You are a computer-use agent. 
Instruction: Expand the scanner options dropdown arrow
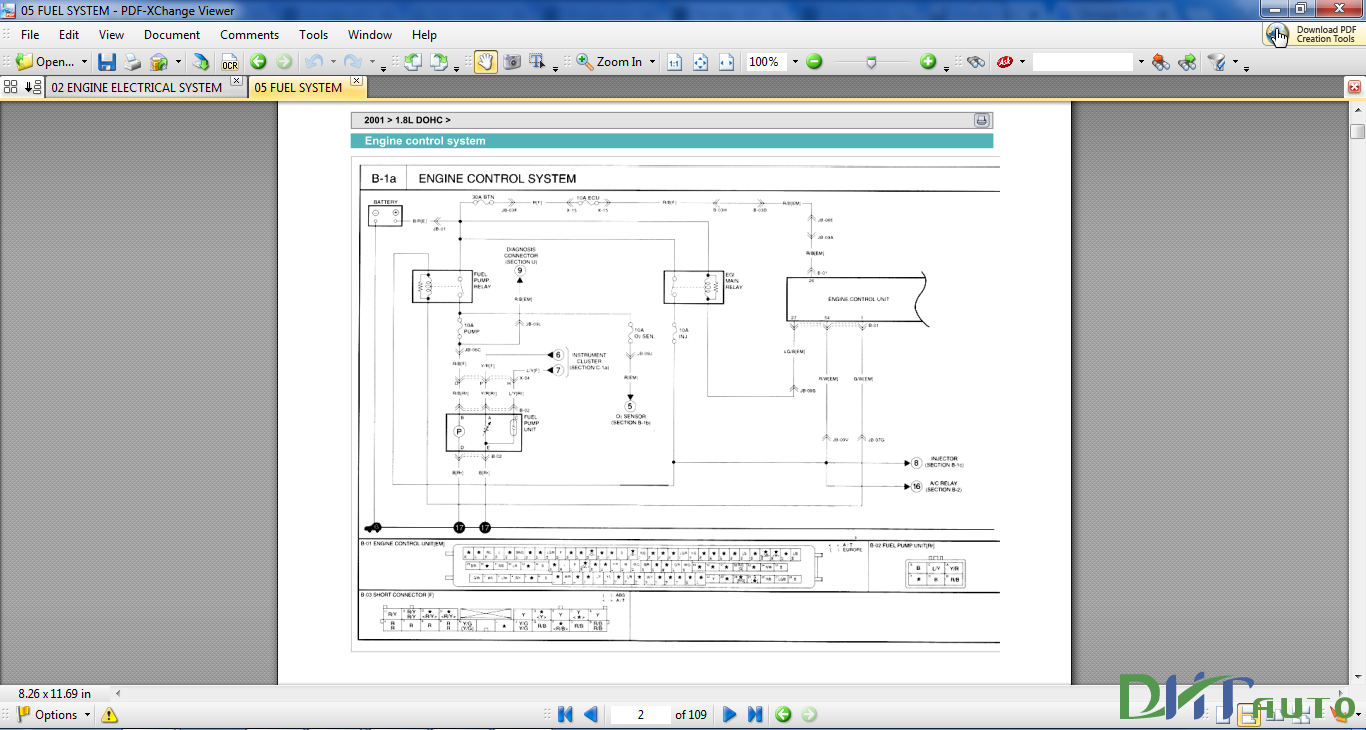tap(178, 62)
